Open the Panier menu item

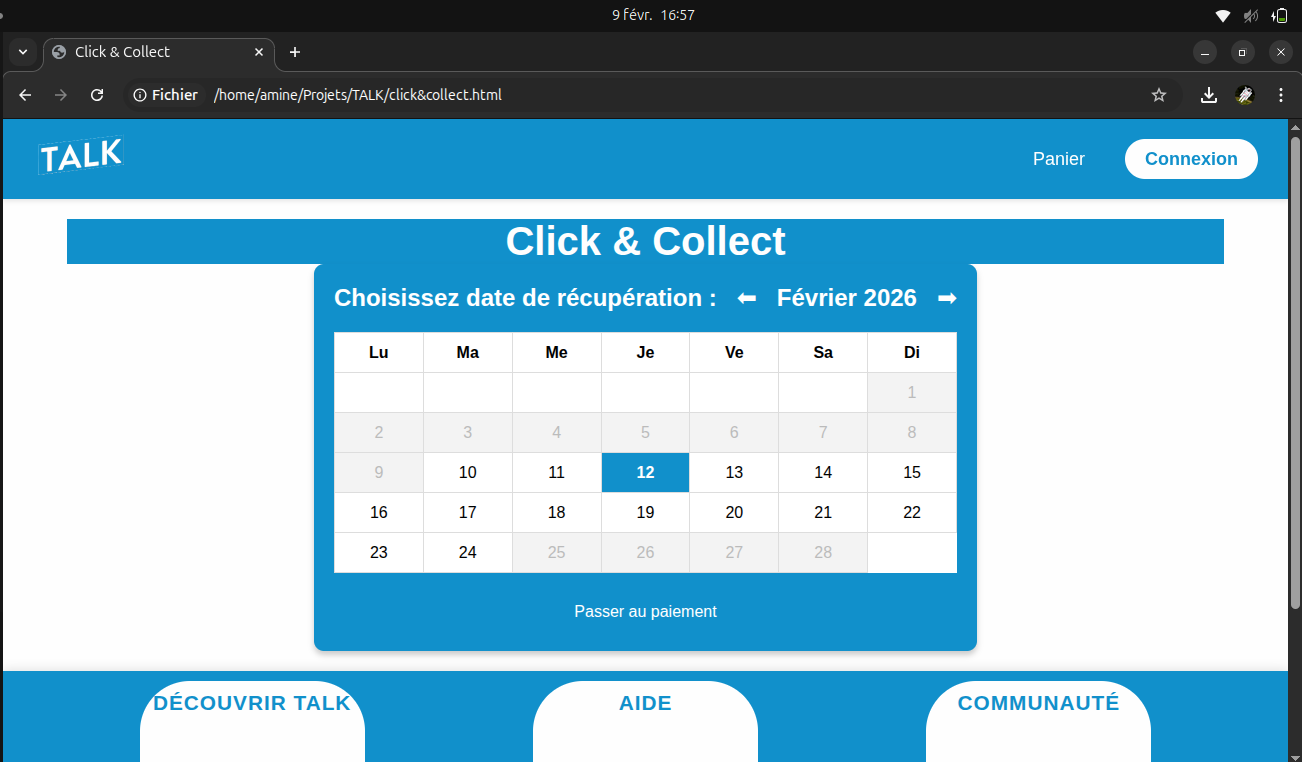1058,158
